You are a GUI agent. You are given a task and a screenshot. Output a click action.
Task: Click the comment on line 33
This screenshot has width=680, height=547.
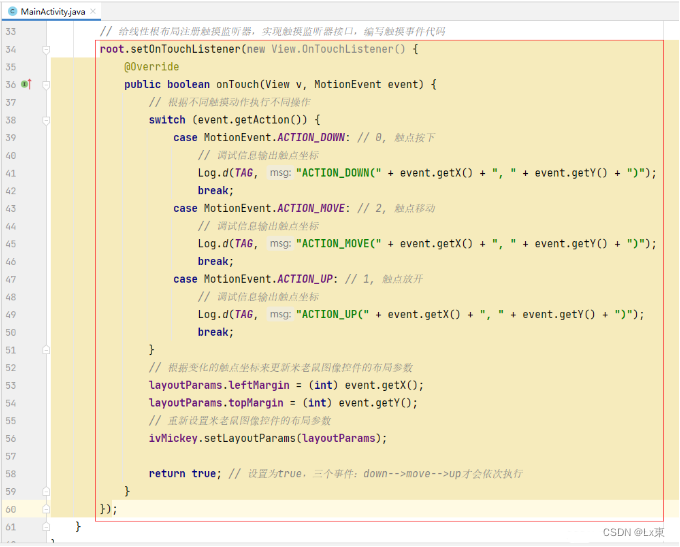tap(272, 31)
